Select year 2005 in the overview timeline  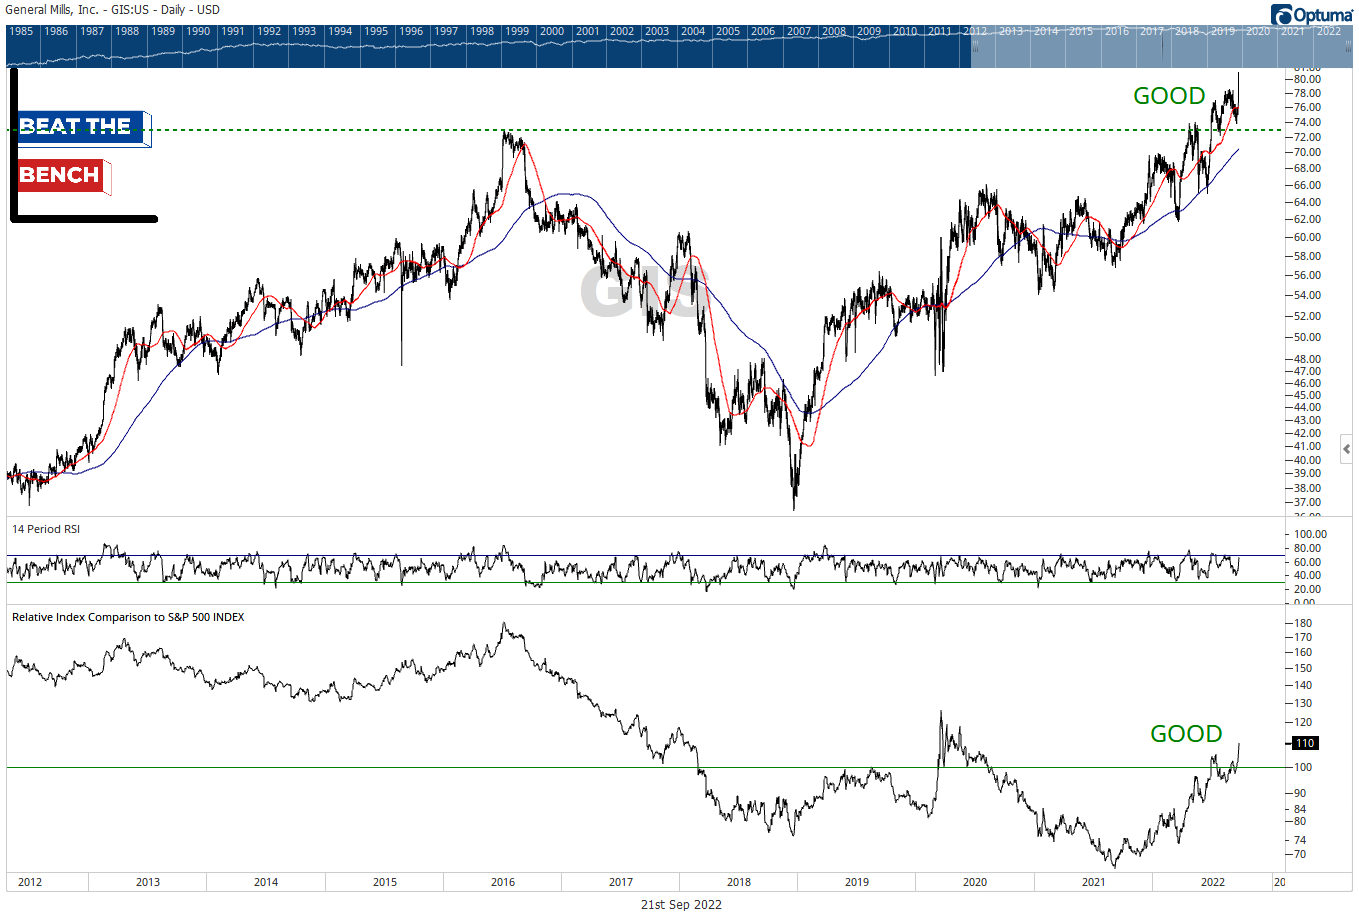pyautogui.click(x=728, y=31)
